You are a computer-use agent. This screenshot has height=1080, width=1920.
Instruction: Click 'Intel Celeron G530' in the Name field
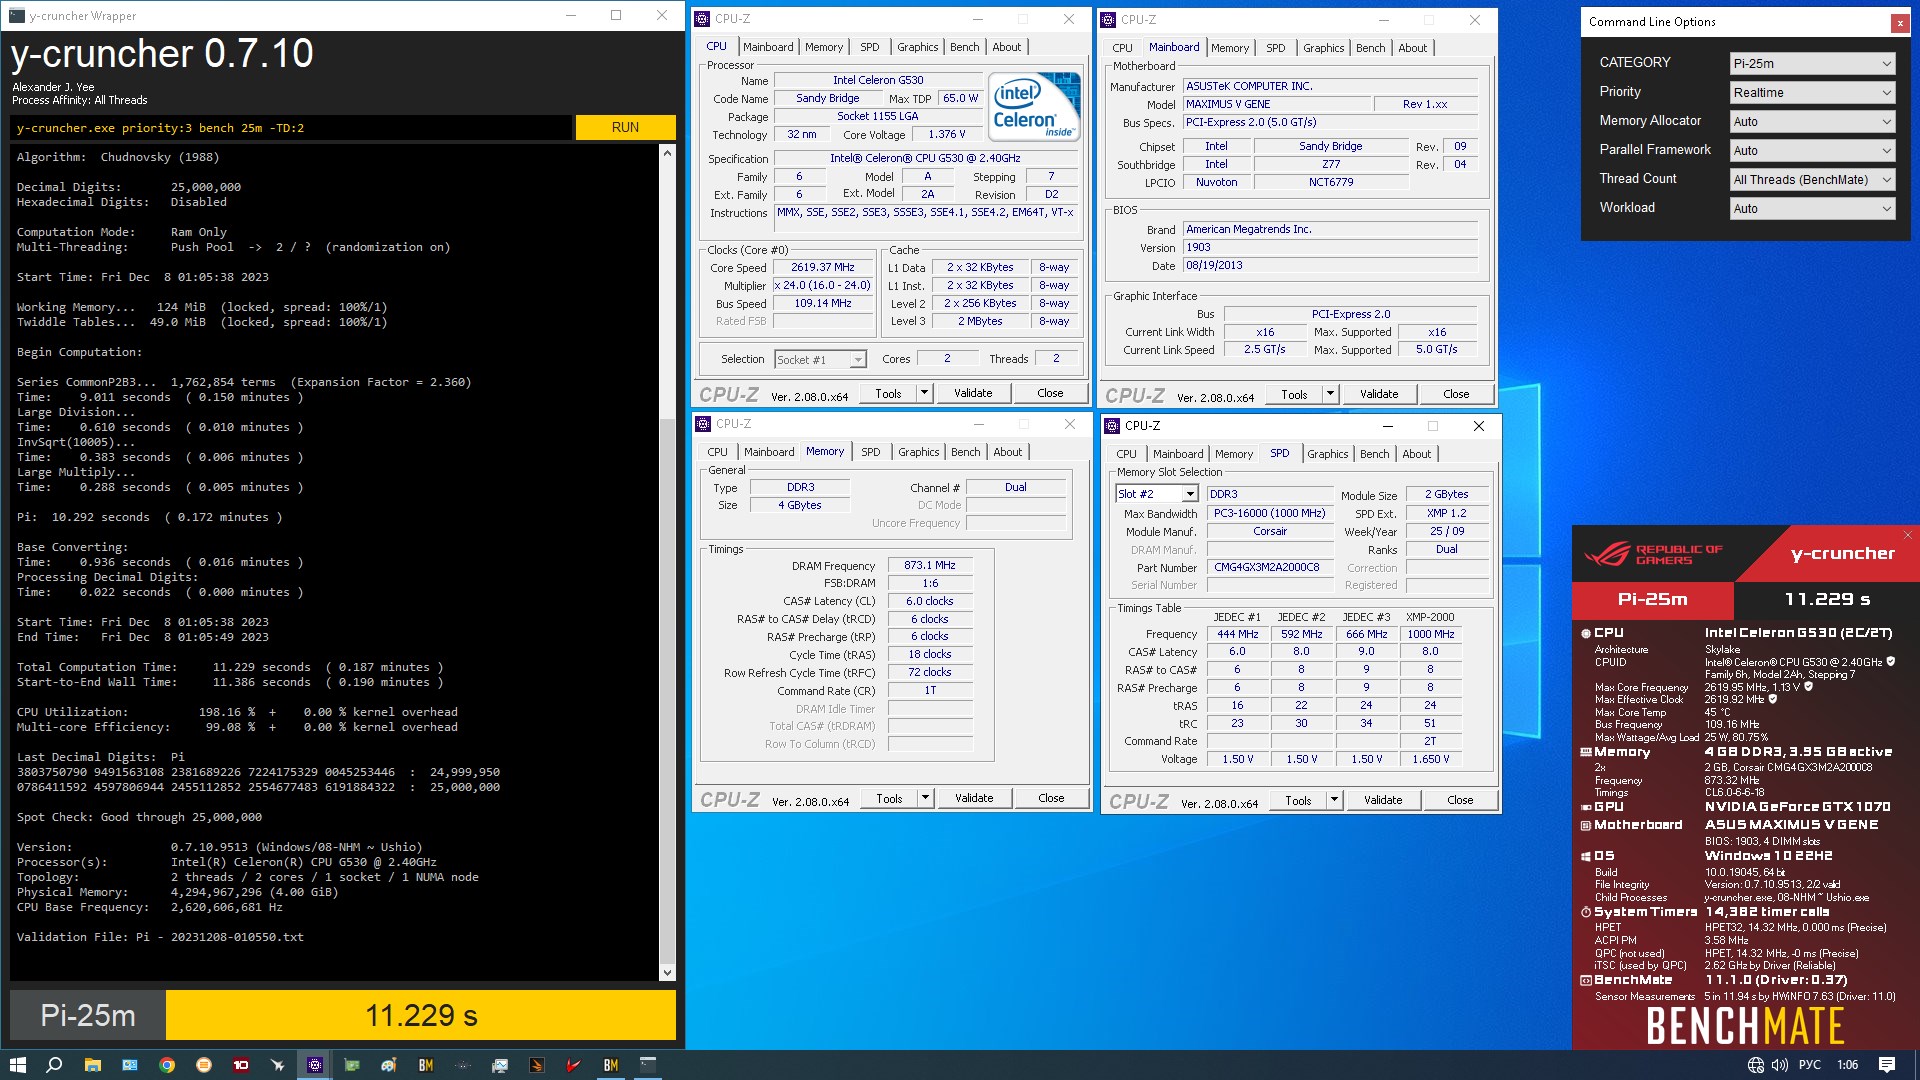pyautogui.click(x=878, y=80)
